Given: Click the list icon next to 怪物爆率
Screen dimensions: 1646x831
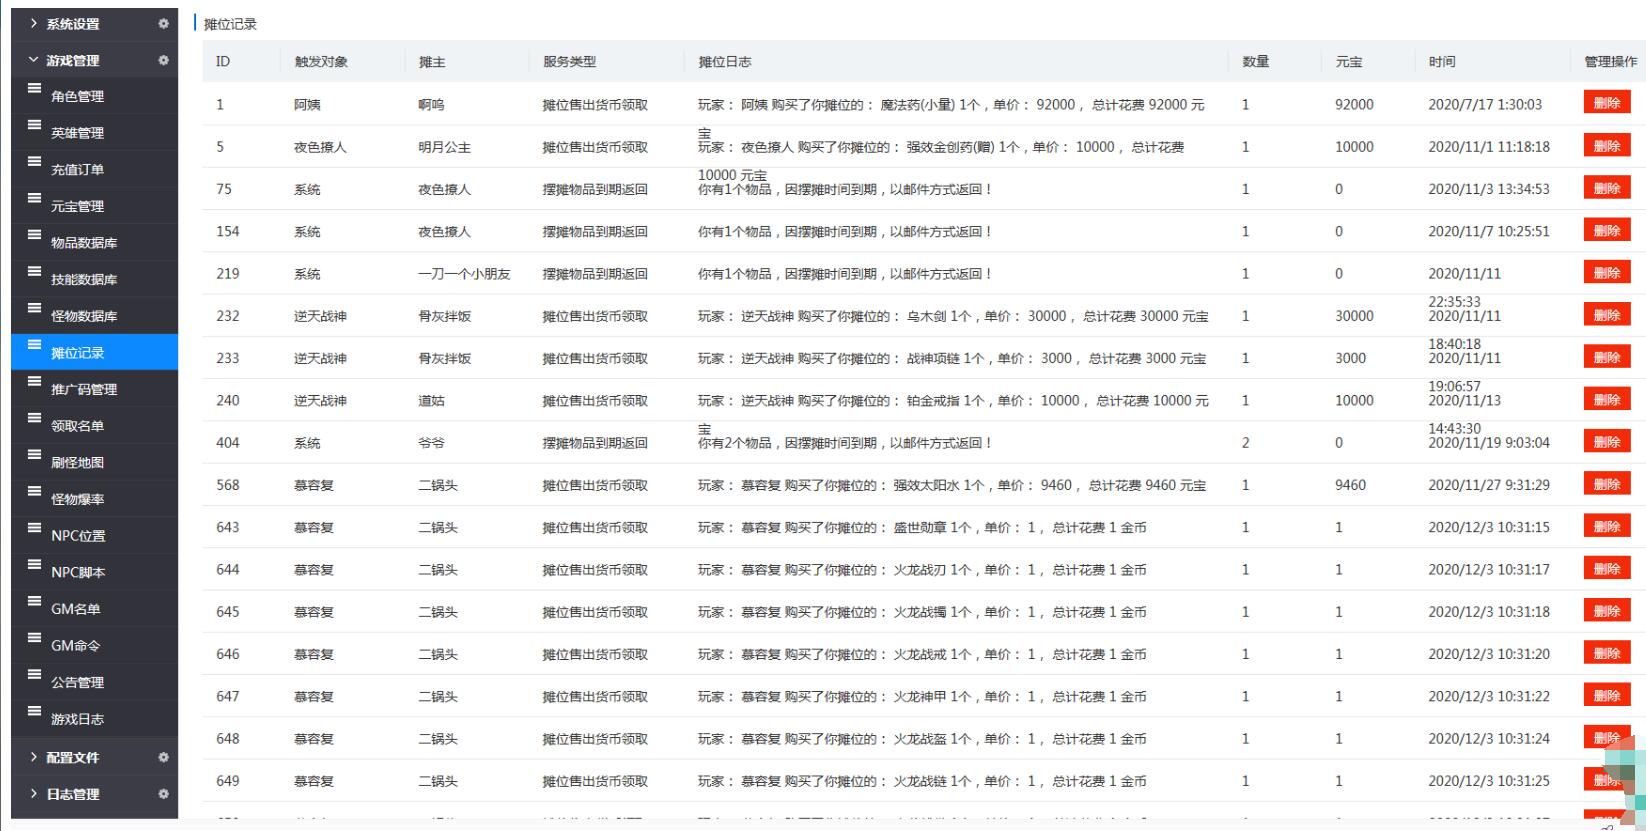Looking at the screenshot, I should [35, 492].
